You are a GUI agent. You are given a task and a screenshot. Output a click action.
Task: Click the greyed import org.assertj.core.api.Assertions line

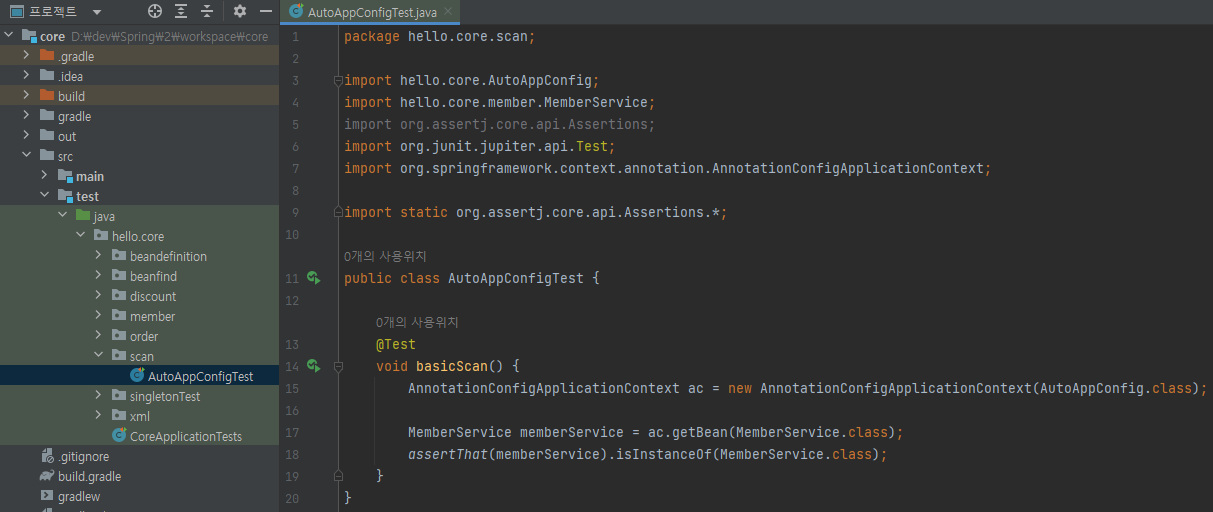pyautogui.click(x=500, y=124)
